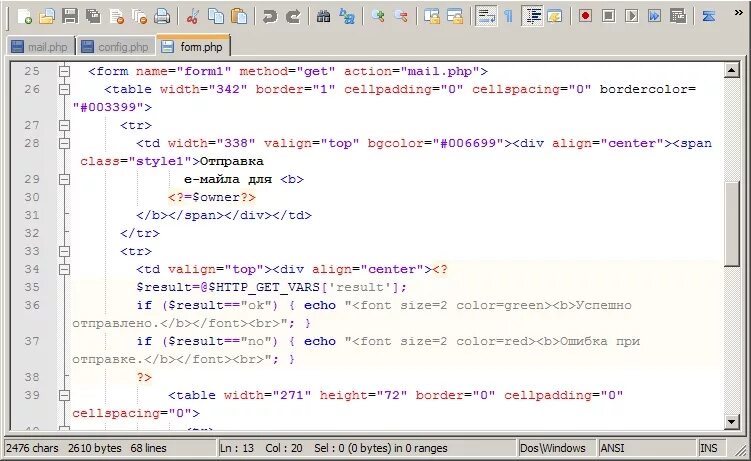The image size is (751, 461).
Task: Open Find with the binoculars icon
Action: (323, 17)
